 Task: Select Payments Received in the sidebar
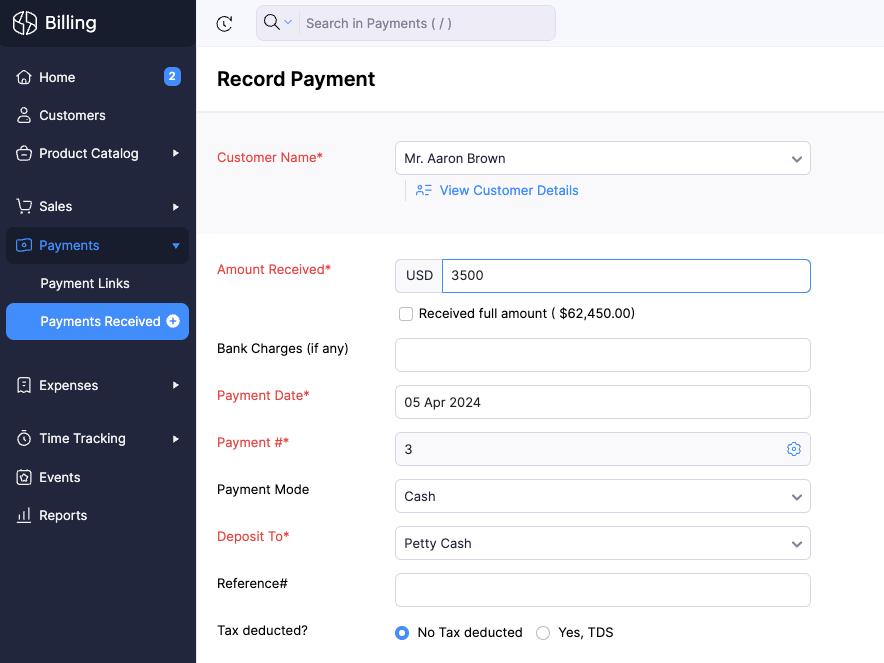102,321
